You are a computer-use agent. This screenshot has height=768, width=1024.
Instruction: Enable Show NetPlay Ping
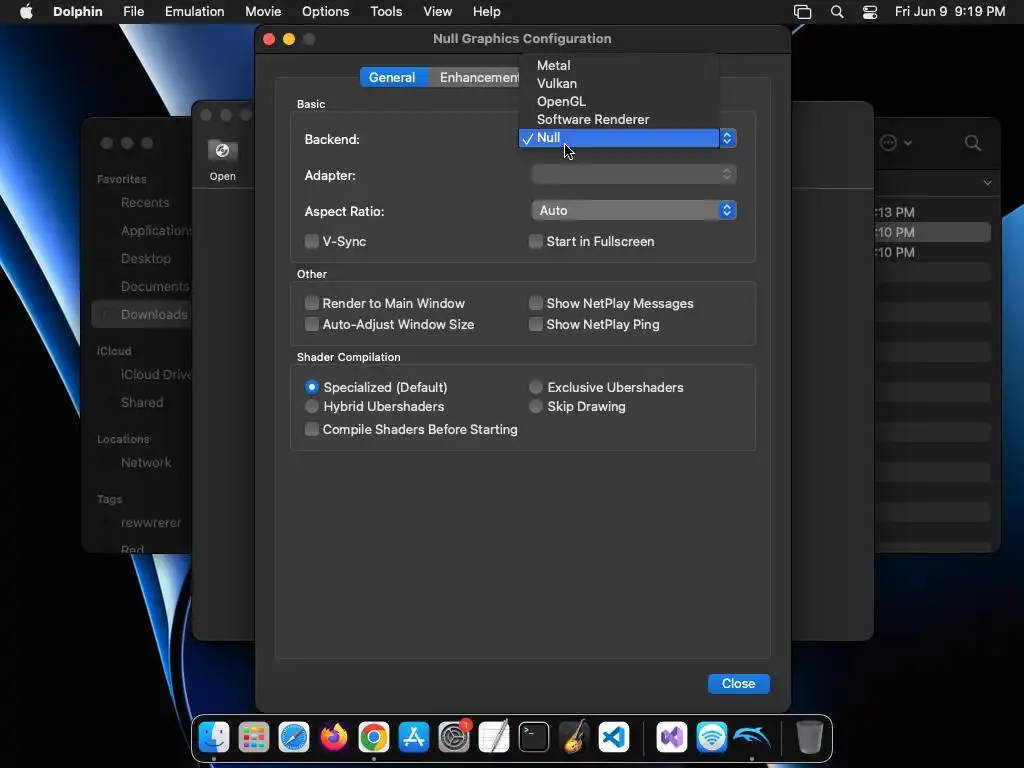(536, 325)
